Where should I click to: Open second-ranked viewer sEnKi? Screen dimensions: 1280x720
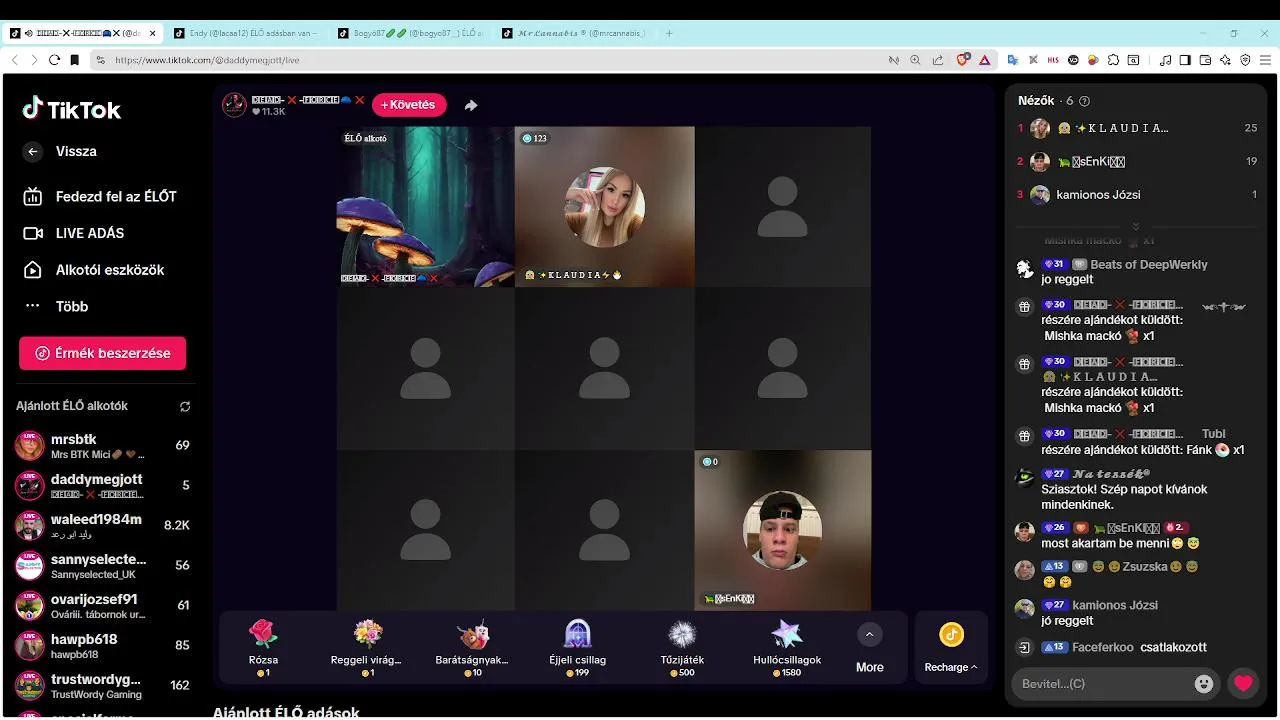(x=1137, y=161)
